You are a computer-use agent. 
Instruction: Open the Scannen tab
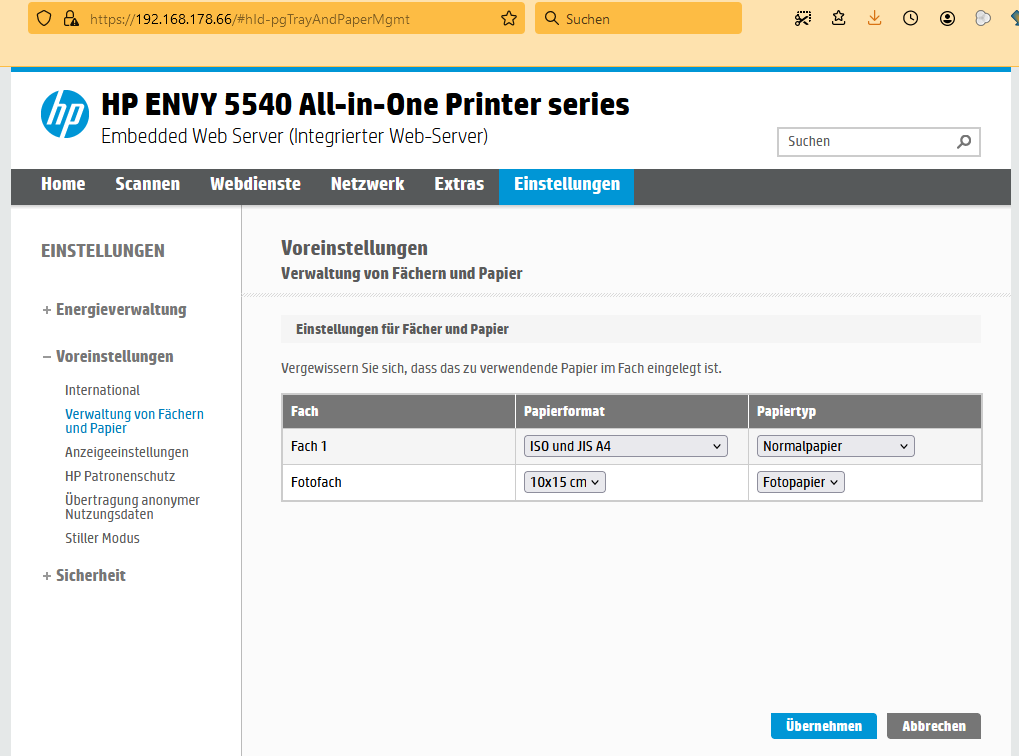(x=148, y=184)
